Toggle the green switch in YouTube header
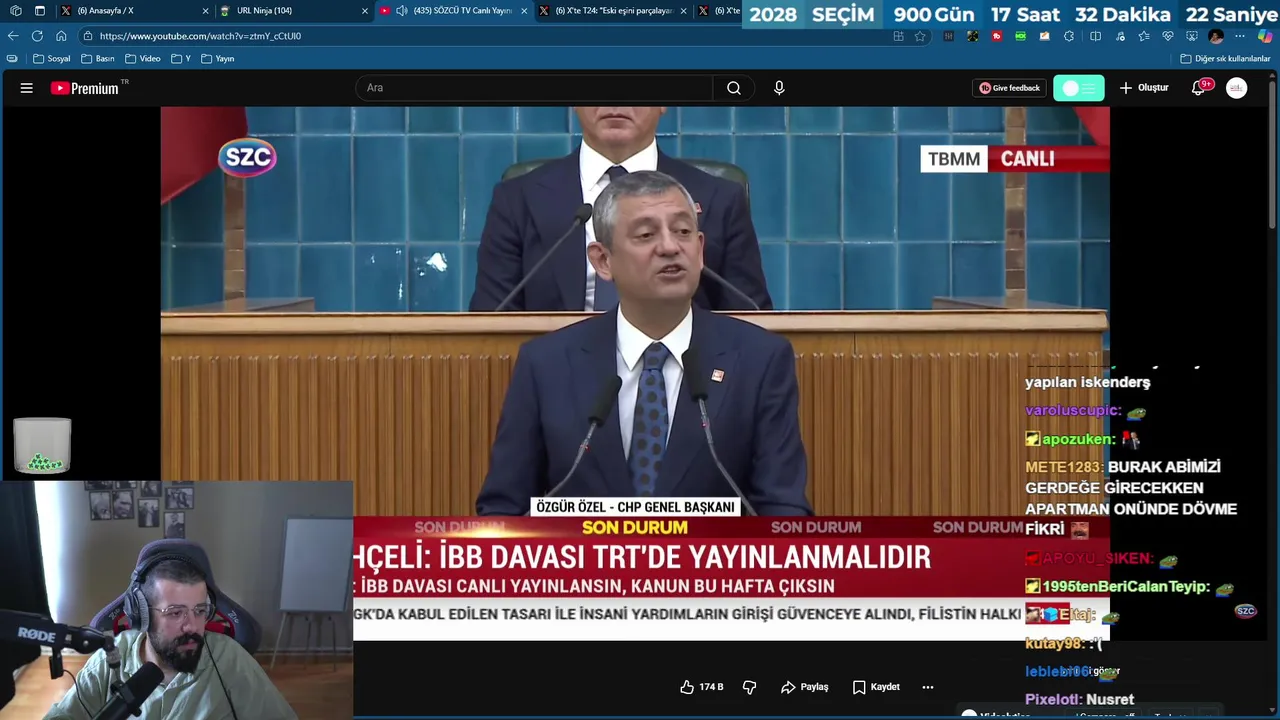This screenshot has height=720, width=1280. click(1079, 88)
